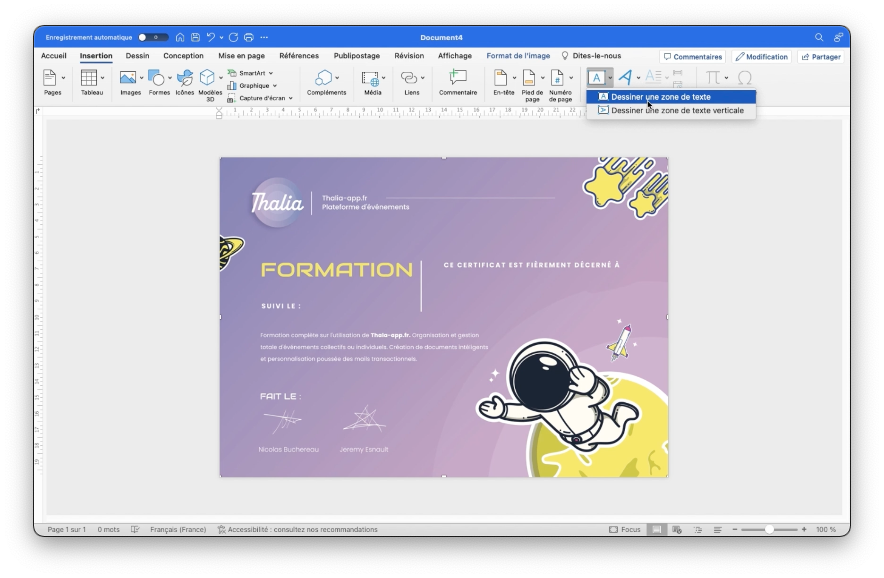Click the Omega symbol icon

click(744, 77)
